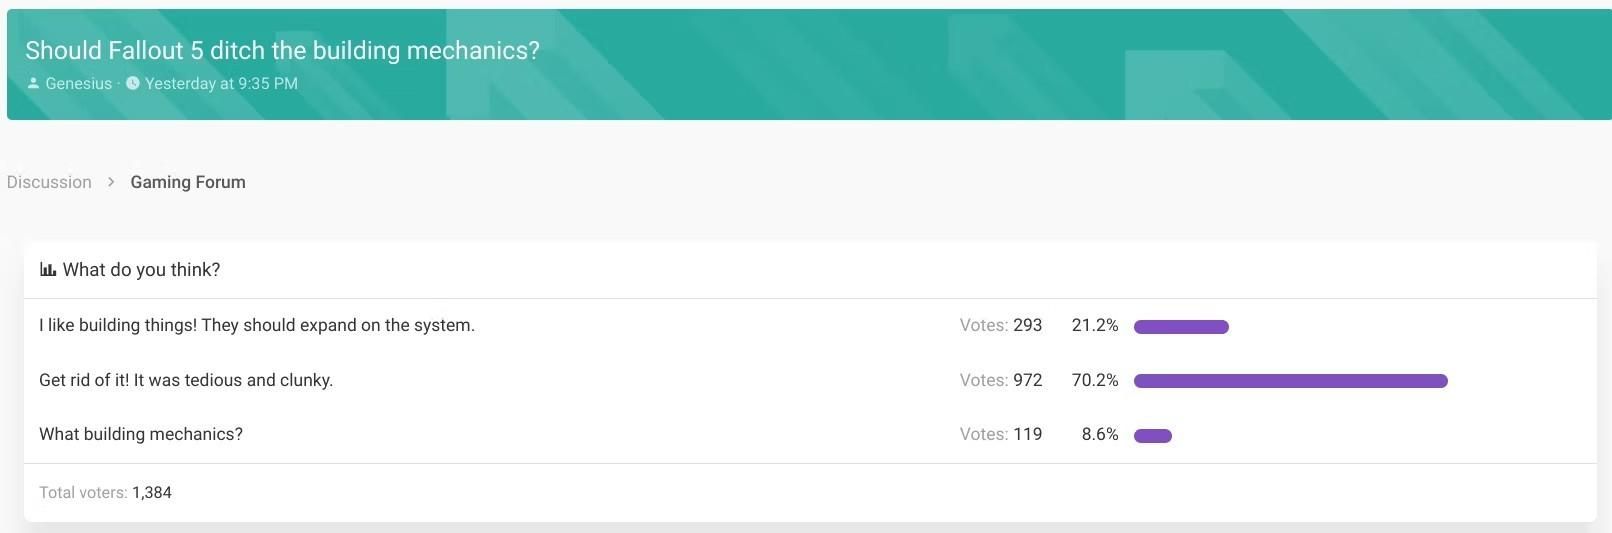The height and width of the screenshot is (533, 1612).
Task: Go to the Discussion breadcrumb
Action: tap(49, 182)
